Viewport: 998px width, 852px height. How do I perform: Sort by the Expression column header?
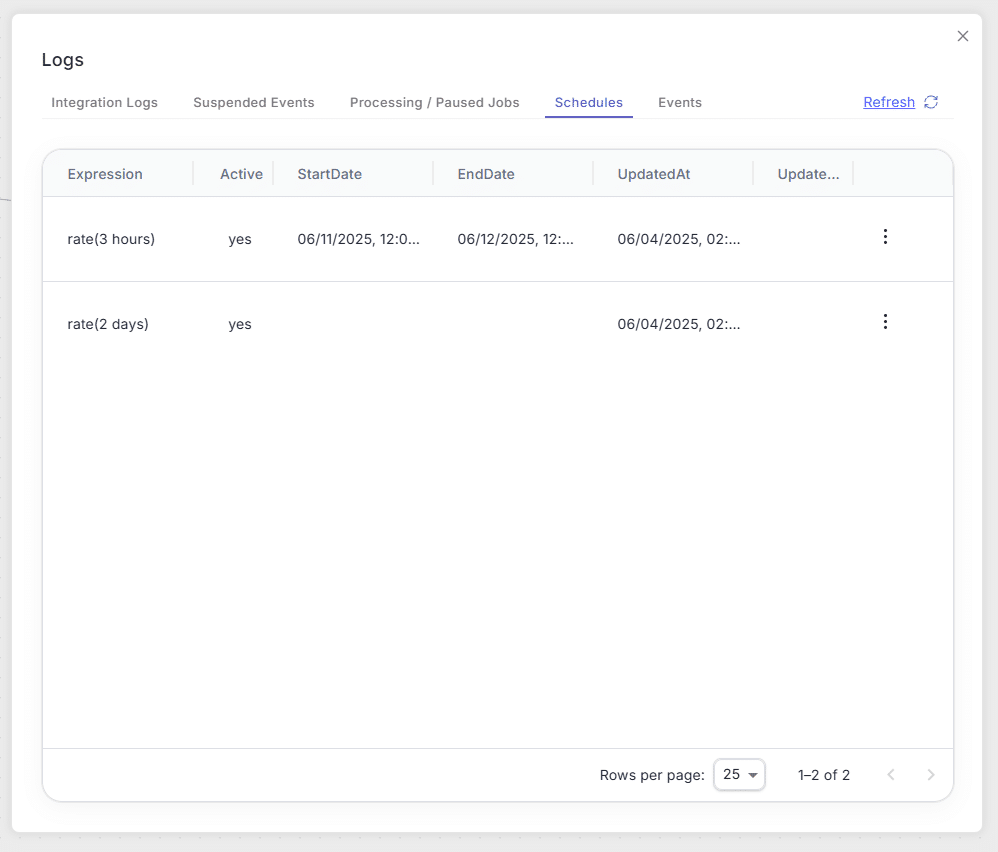point(105,174)
